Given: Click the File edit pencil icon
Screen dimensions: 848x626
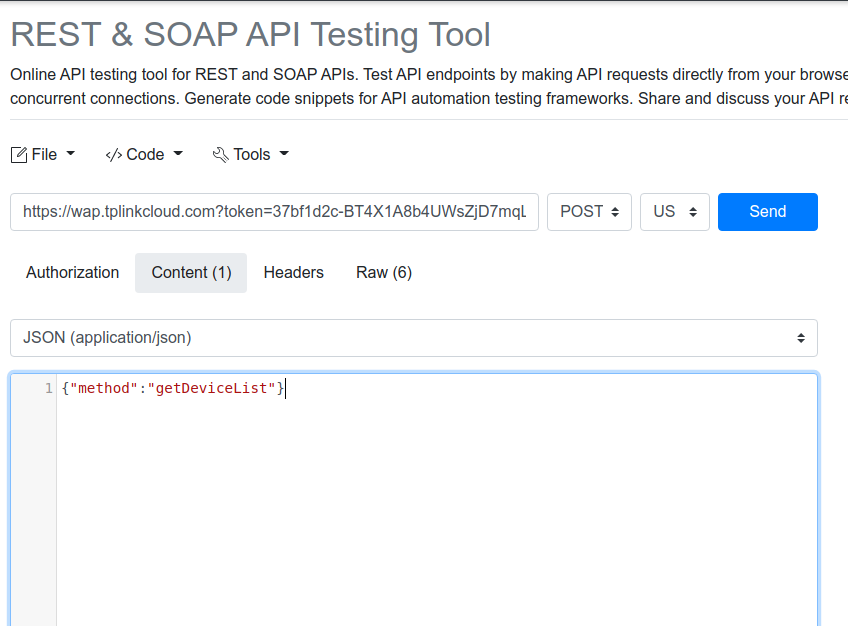Looking at the screenshot, I should 19,155.
